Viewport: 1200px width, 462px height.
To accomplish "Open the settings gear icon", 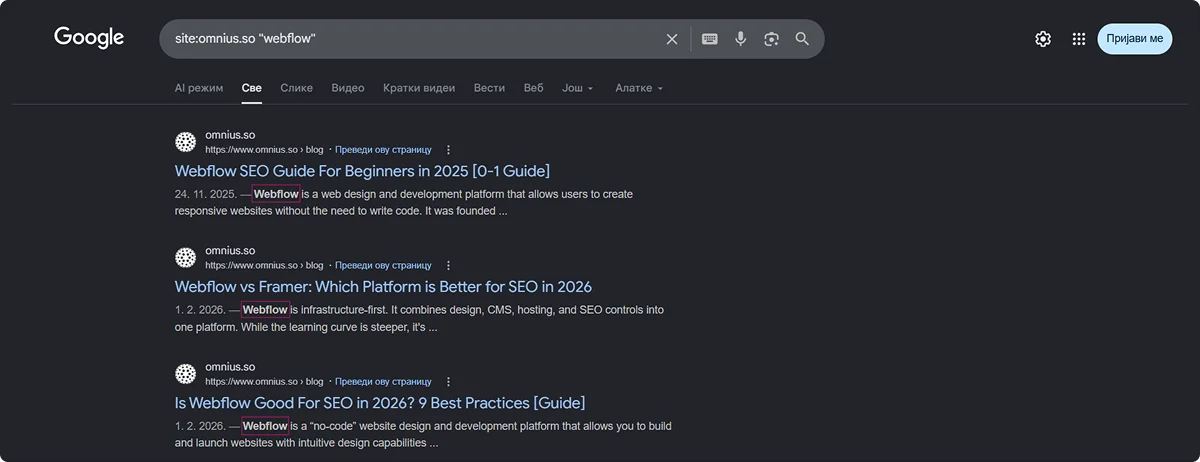I will pos(1043,39).
